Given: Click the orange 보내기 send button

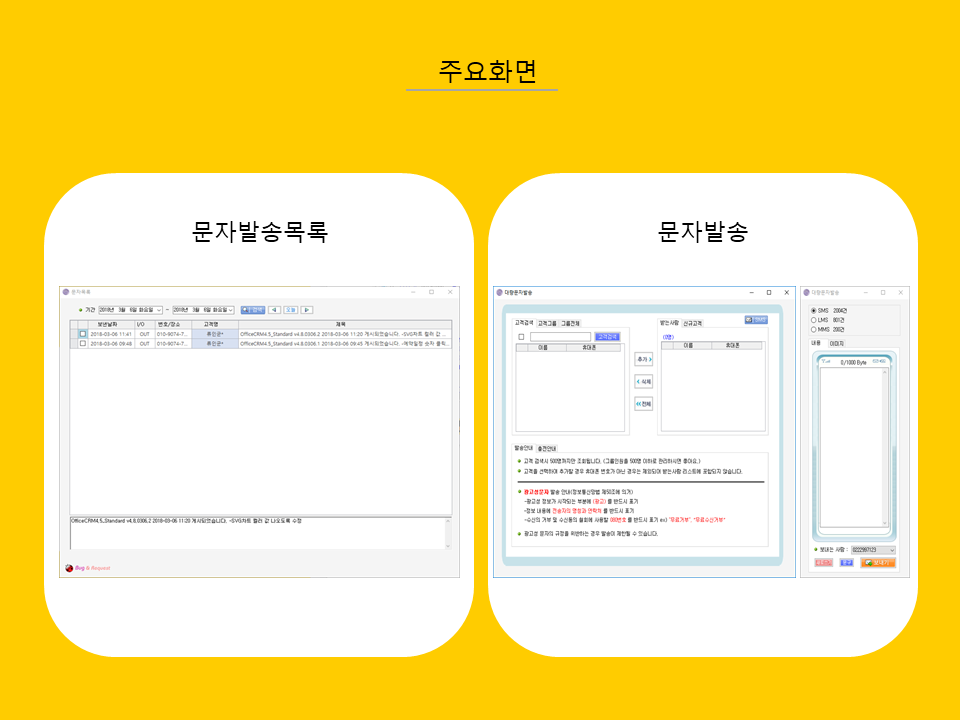Looking at the screenshot, I should [878, 563].
